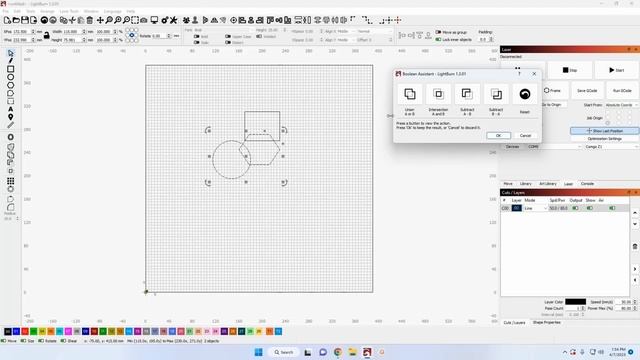640x360 pixels.
Task: Pick the Rectangle drawing tool
Action: [11, 69]
